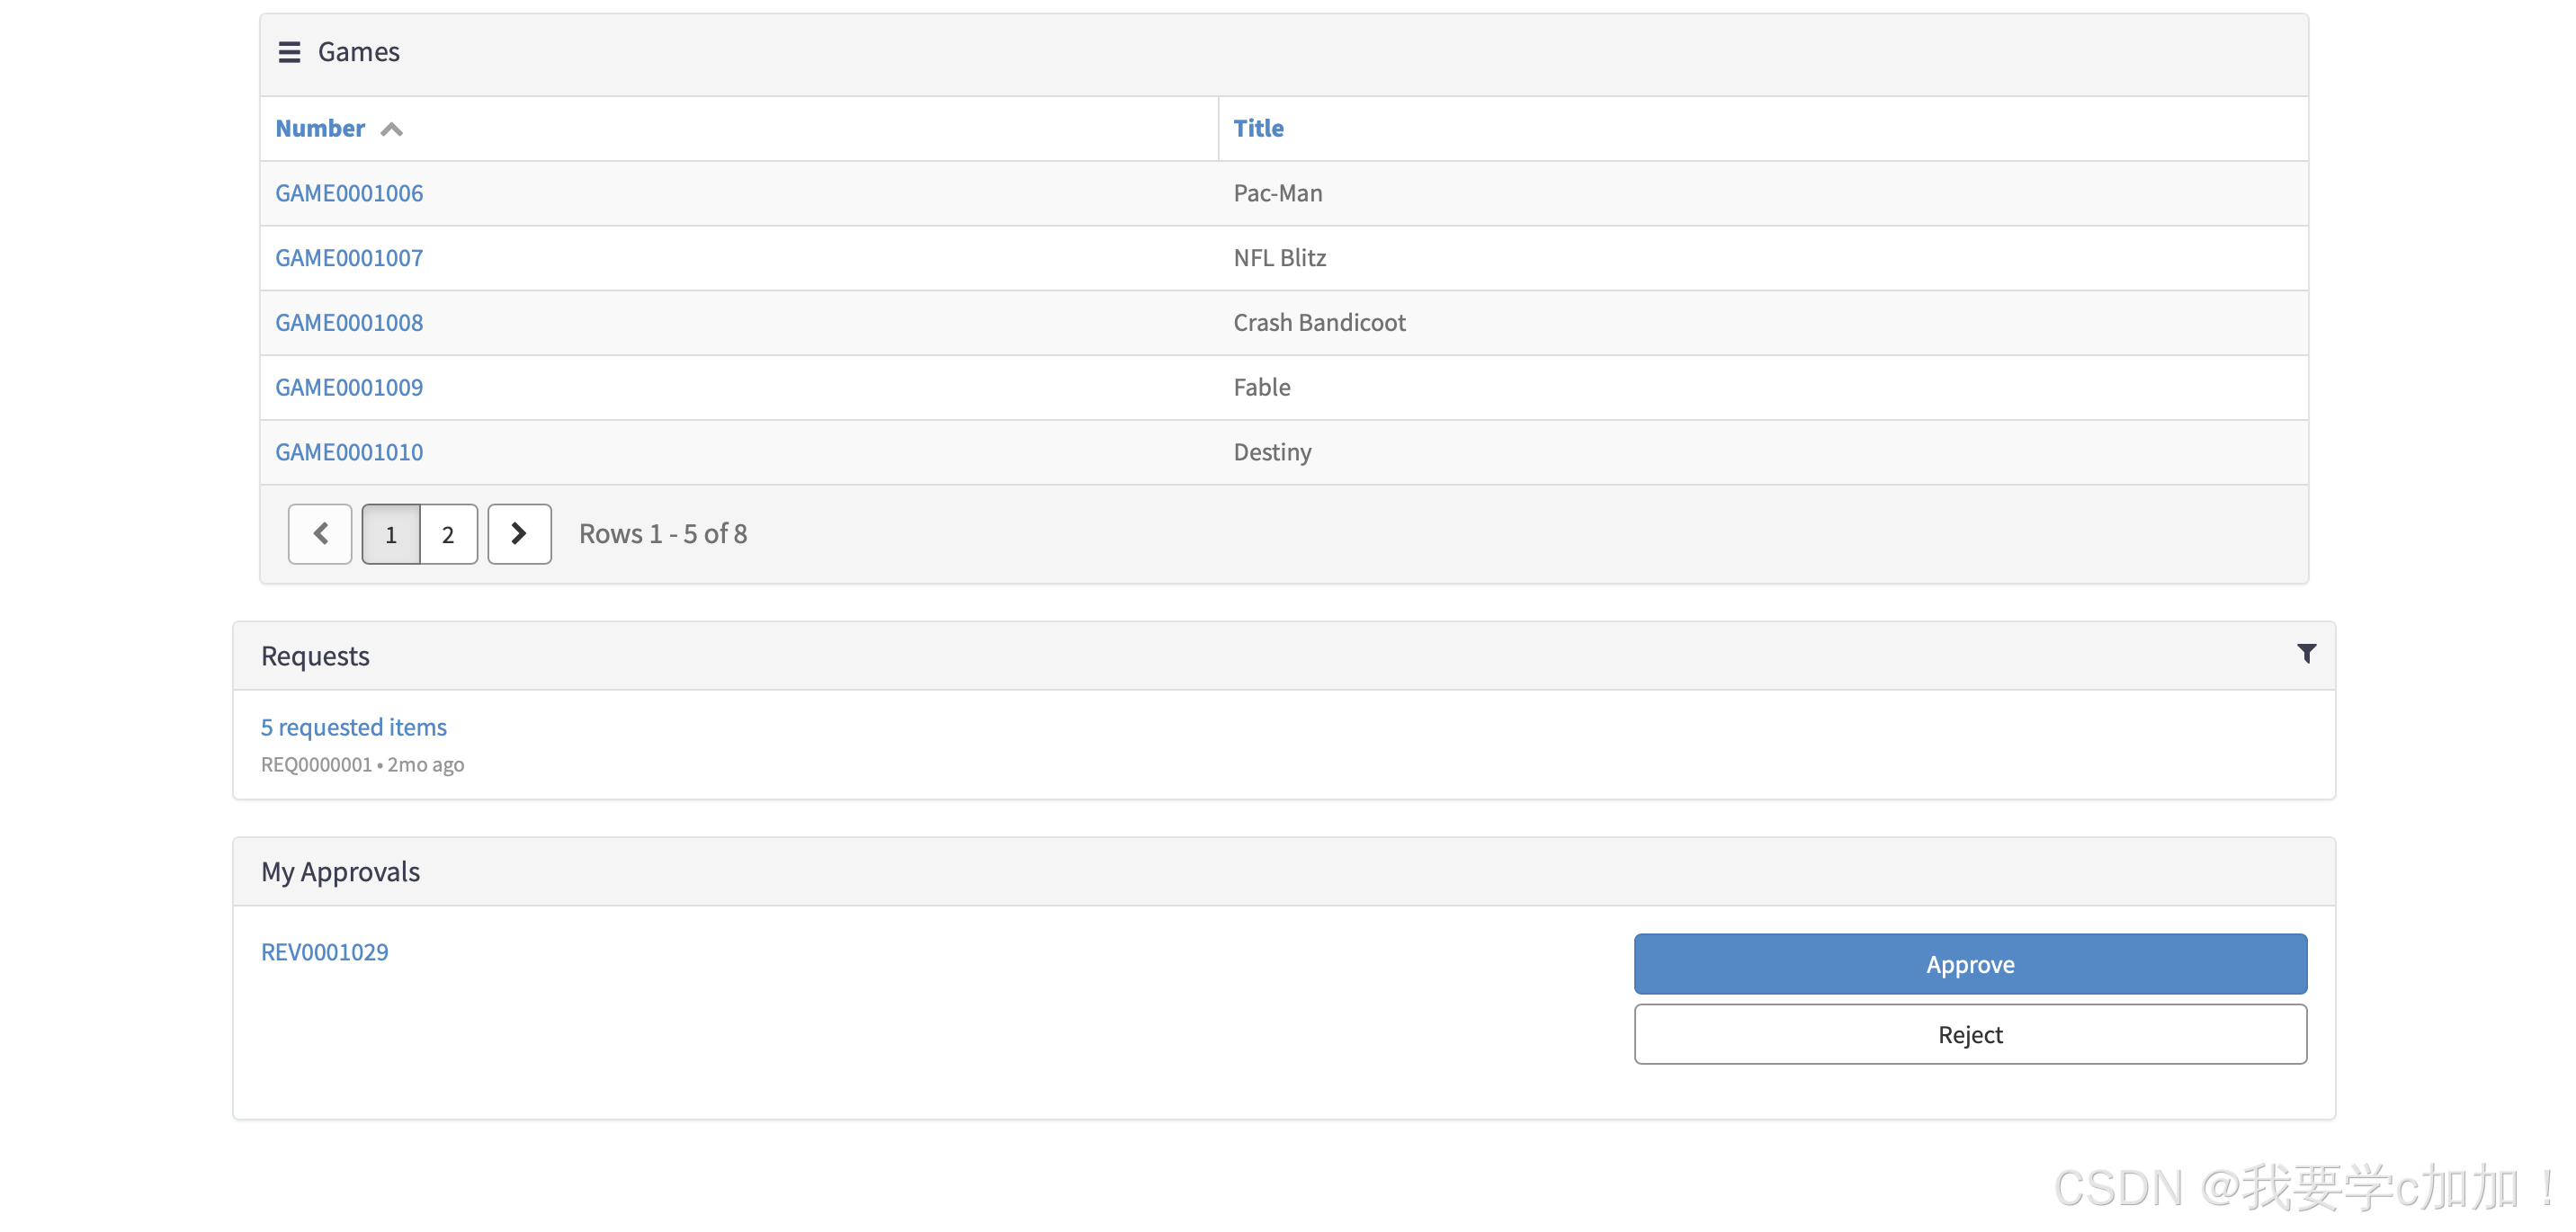This screenshot has width=2576, height=1232.
Task: Sort table by Title column header
Action: (1258, 128)
